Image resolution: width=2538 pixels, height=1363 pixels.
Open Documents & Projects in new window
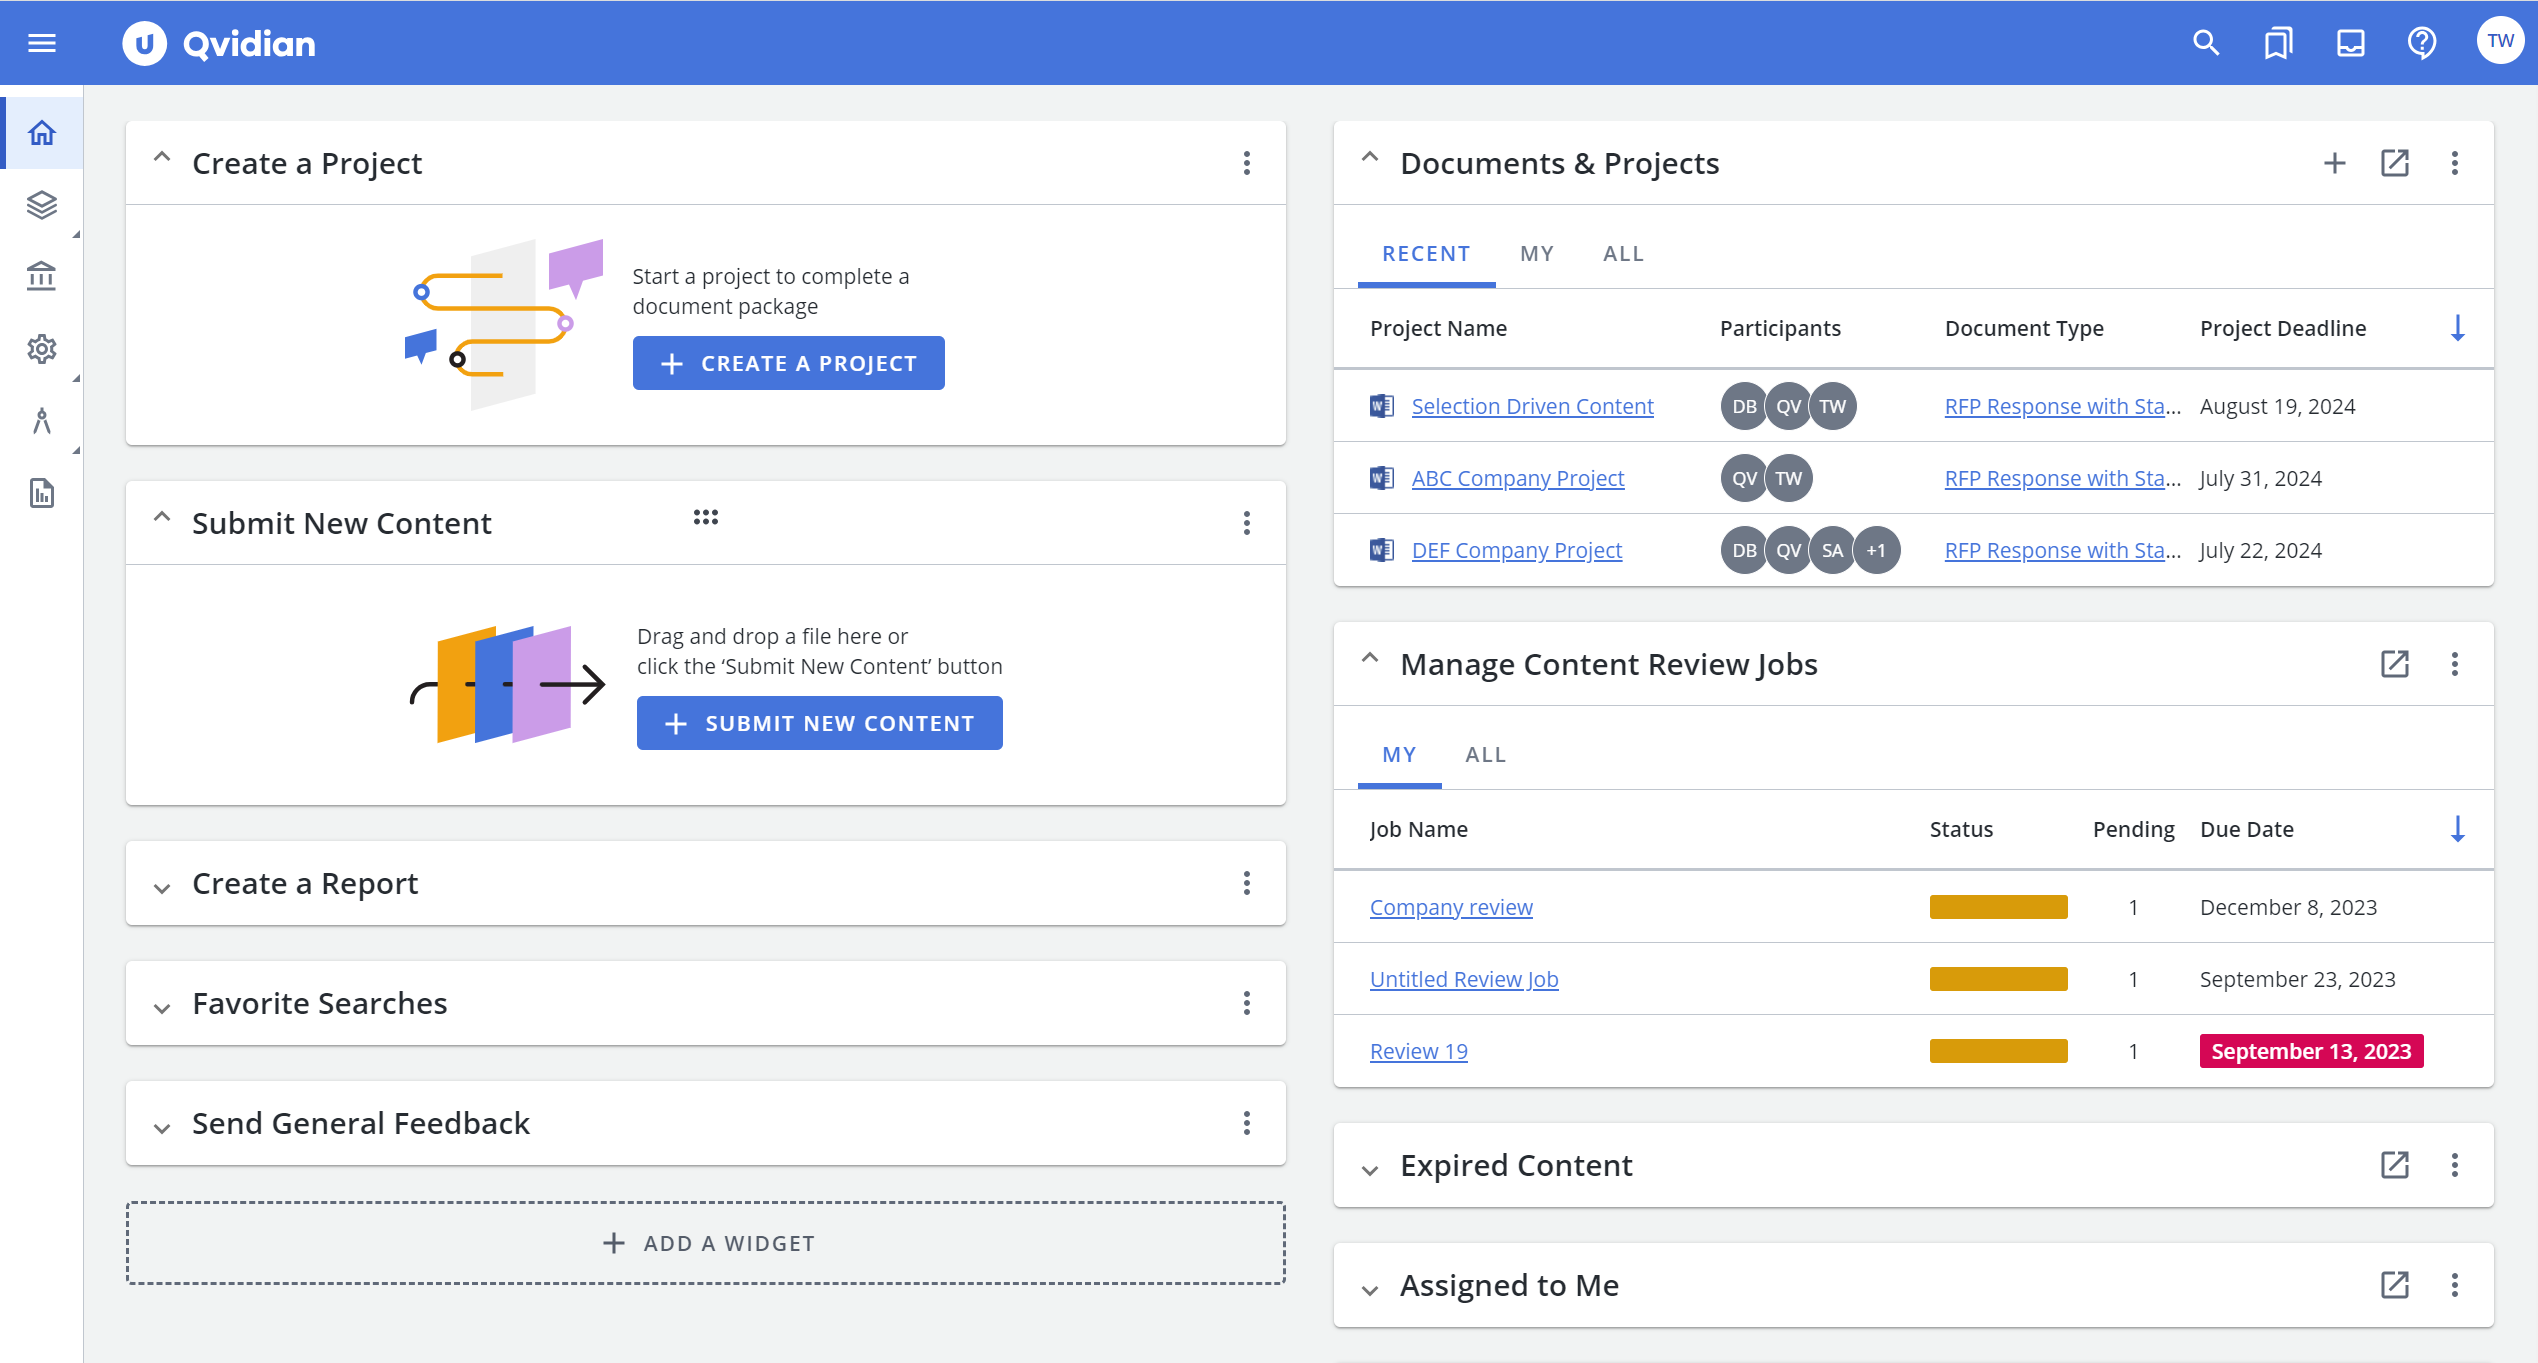(2395, 163)
